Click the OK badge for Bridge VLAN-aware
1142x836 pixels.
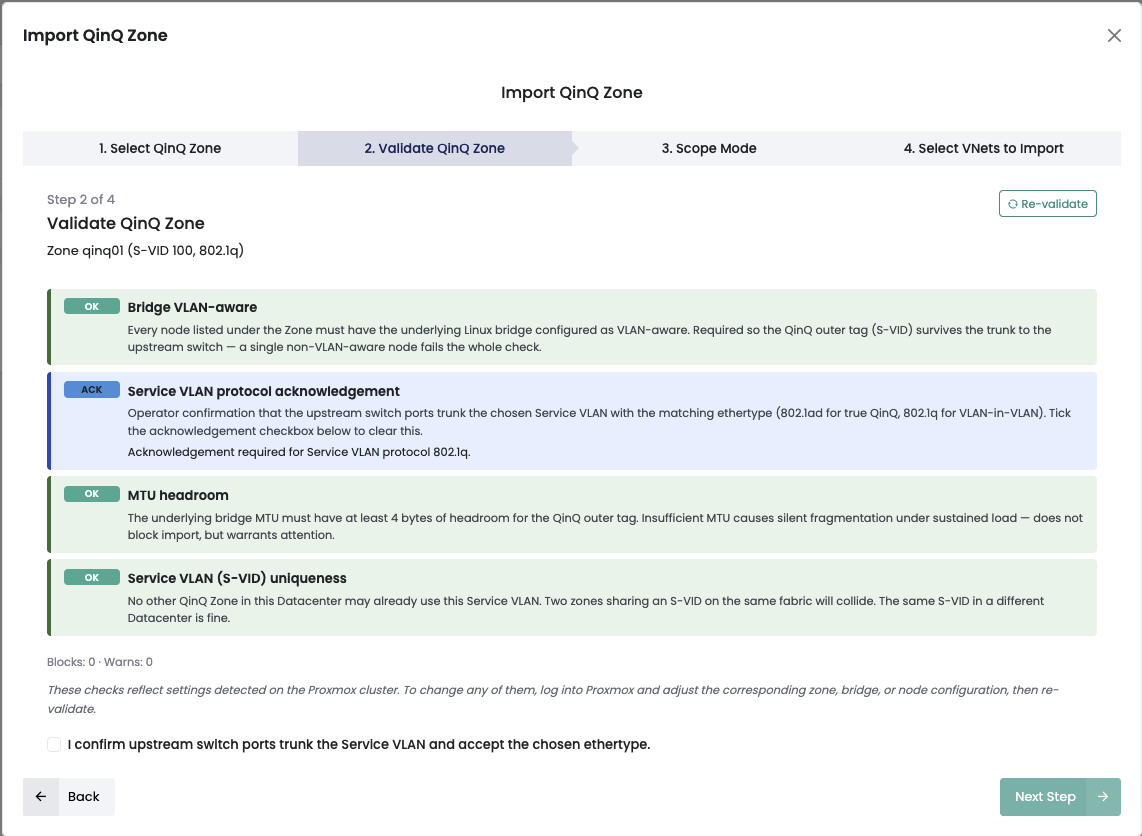click(92, 307)
